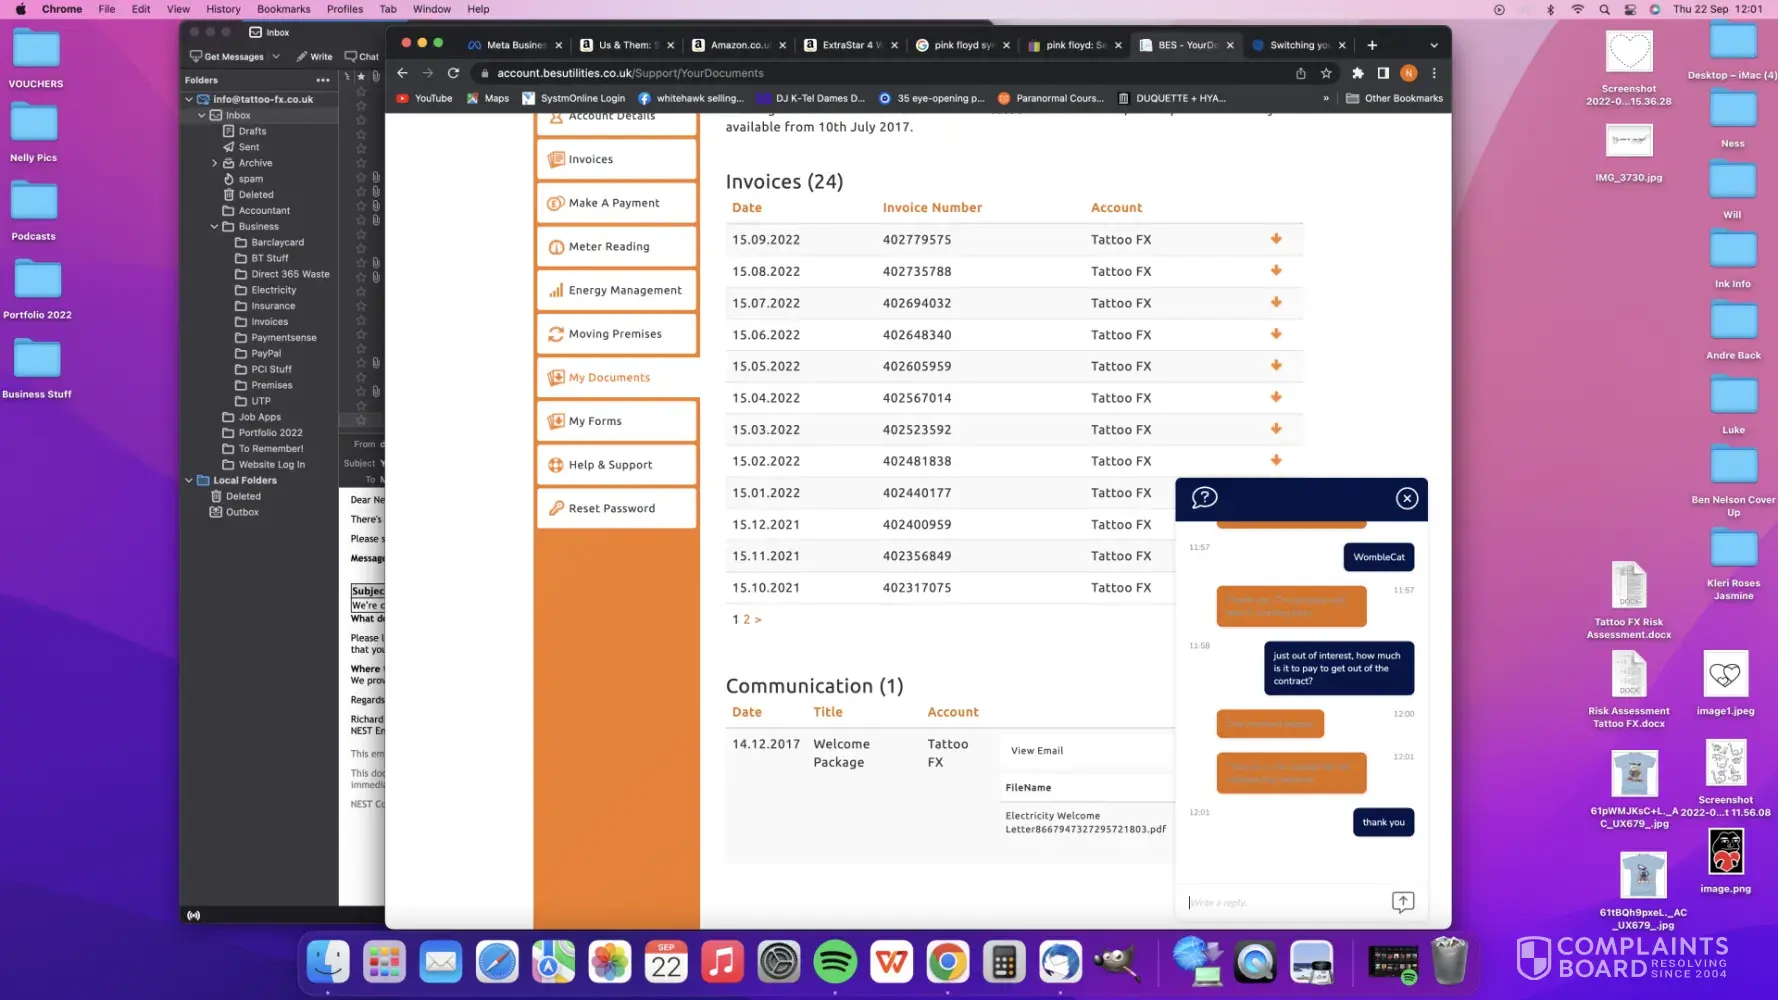Image resolution: width=1778 pixels, height=1000 pixels.
Task: Open Spotify from the dock
Action: pos(835,963)
